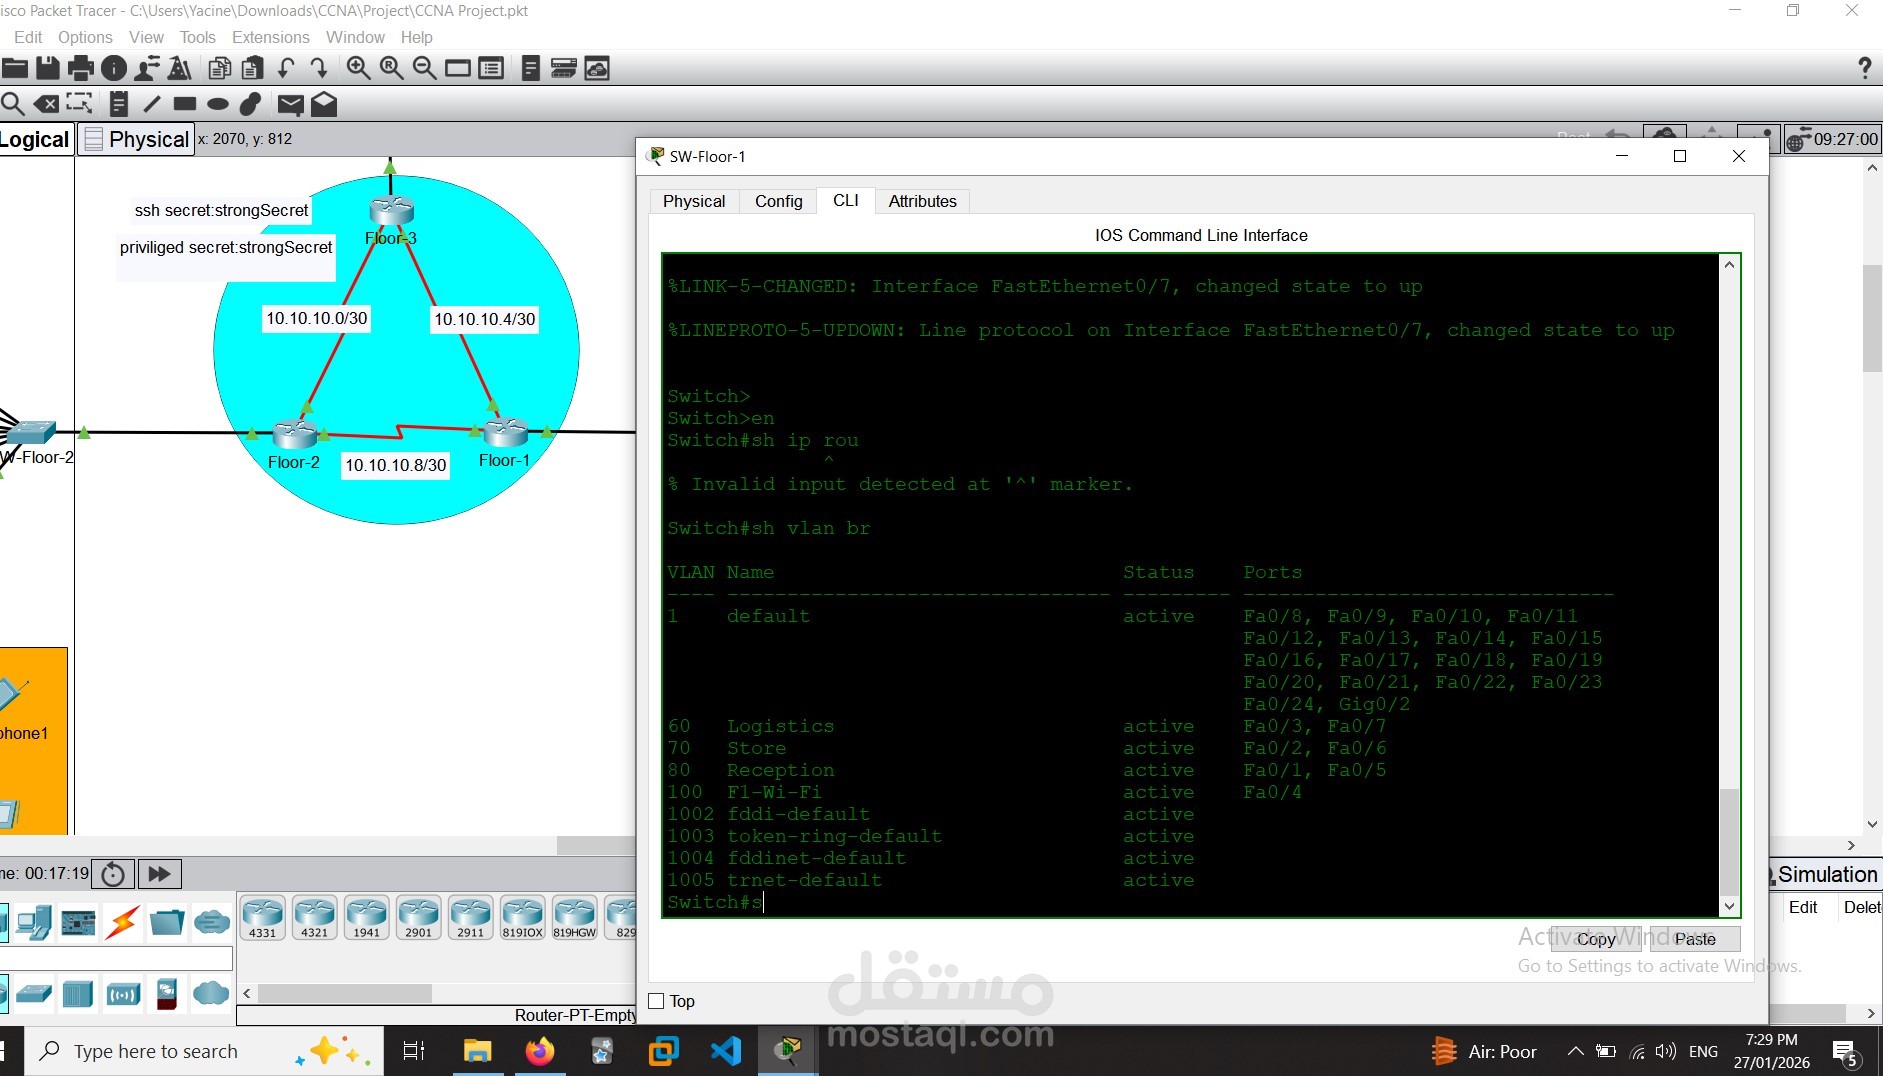The height and width of the screenshot is (1076, 1883).
Task: Reset simulation time with the power cycle button
Action: [113, 874]
